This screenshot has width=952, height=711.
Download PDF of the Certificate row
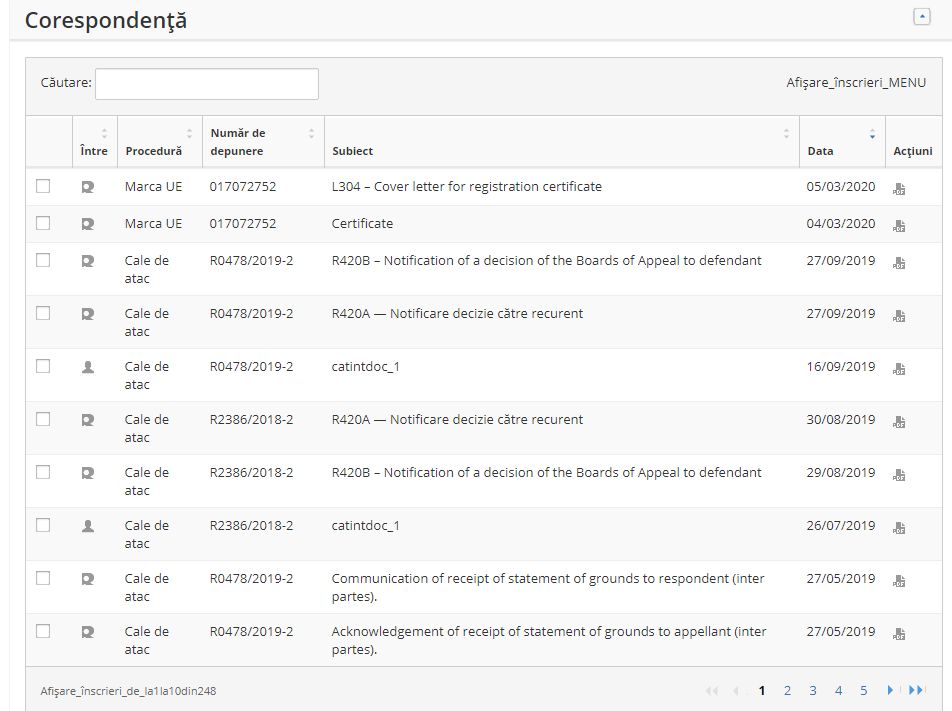(899, 225)
